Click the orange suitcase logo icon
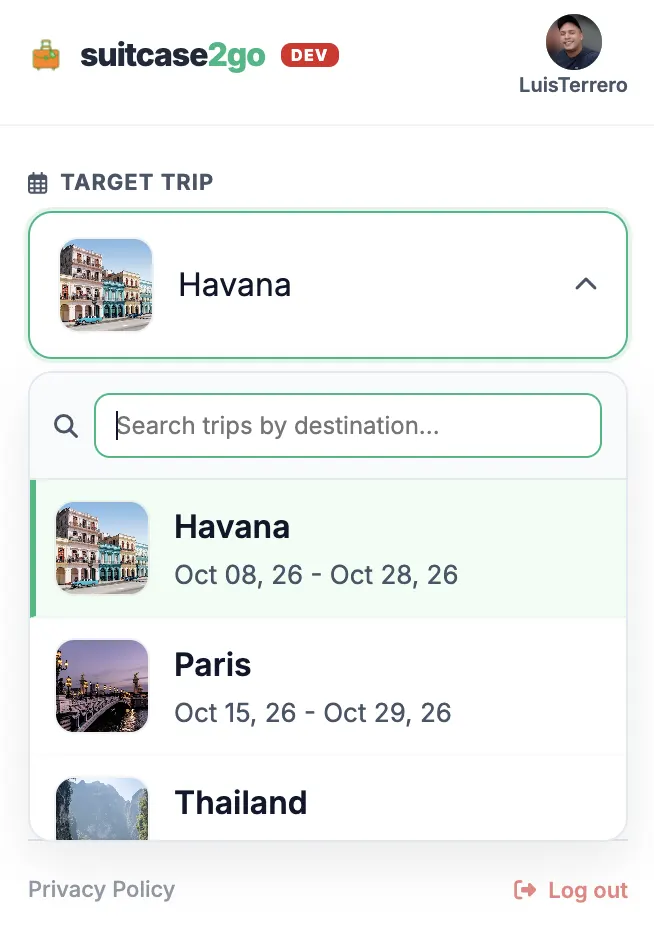The image size is (654, 930). coord(46,55)
